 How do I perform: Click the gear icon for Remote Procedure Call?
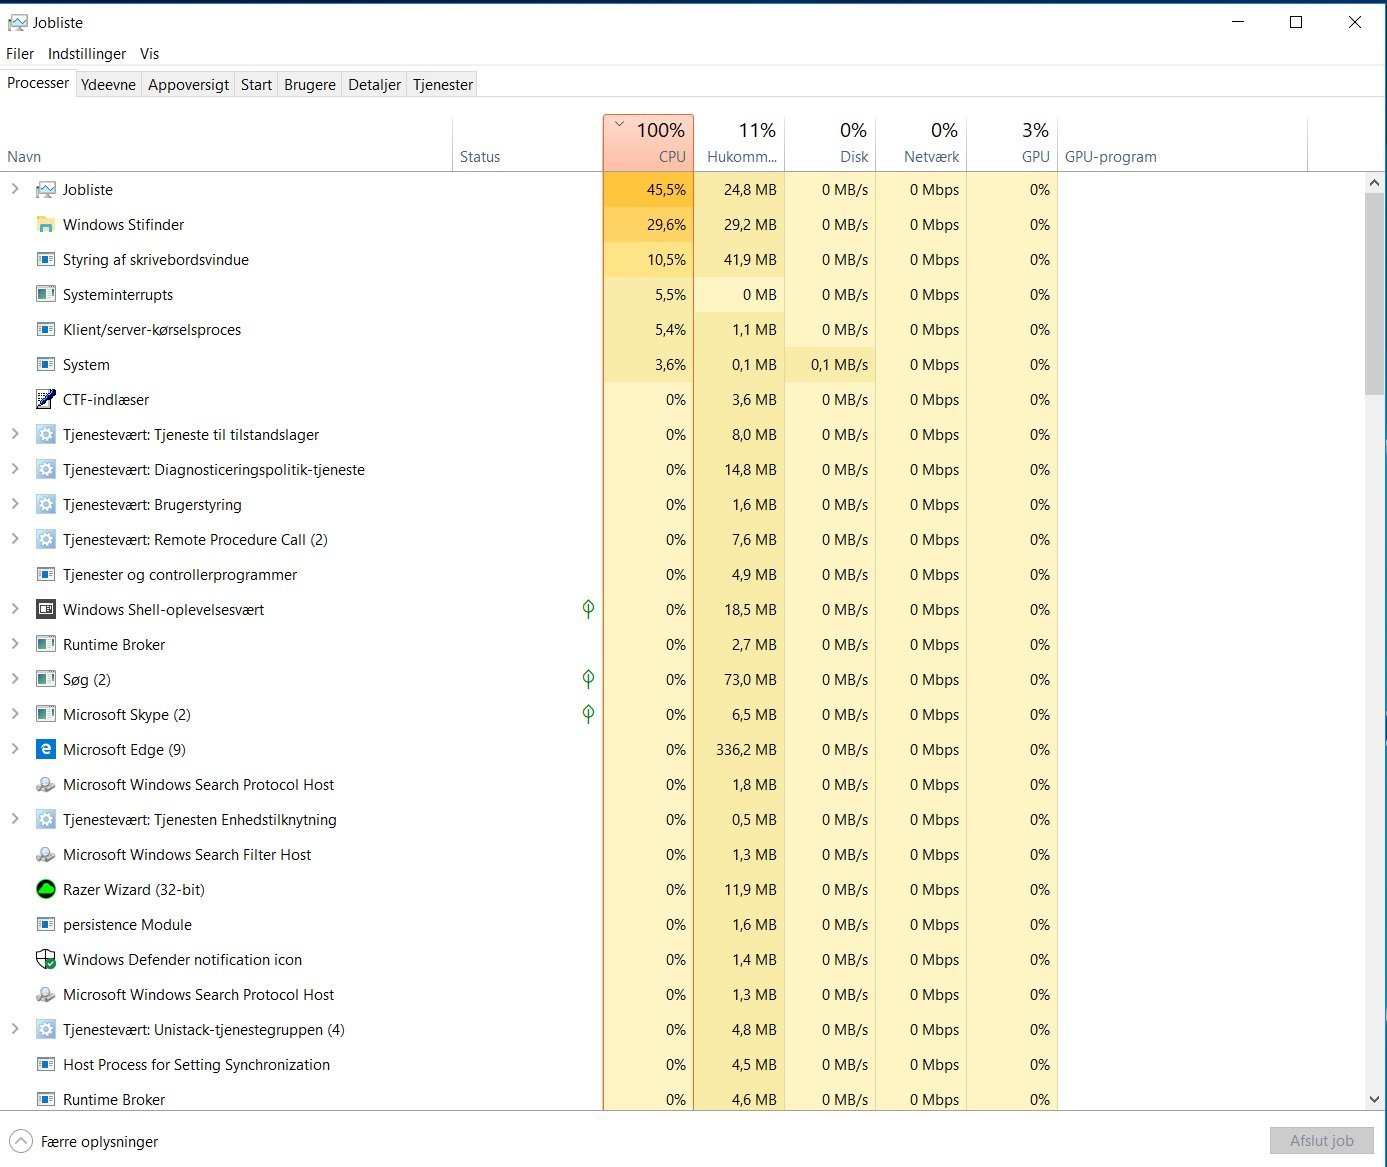[x=45, y=540]
